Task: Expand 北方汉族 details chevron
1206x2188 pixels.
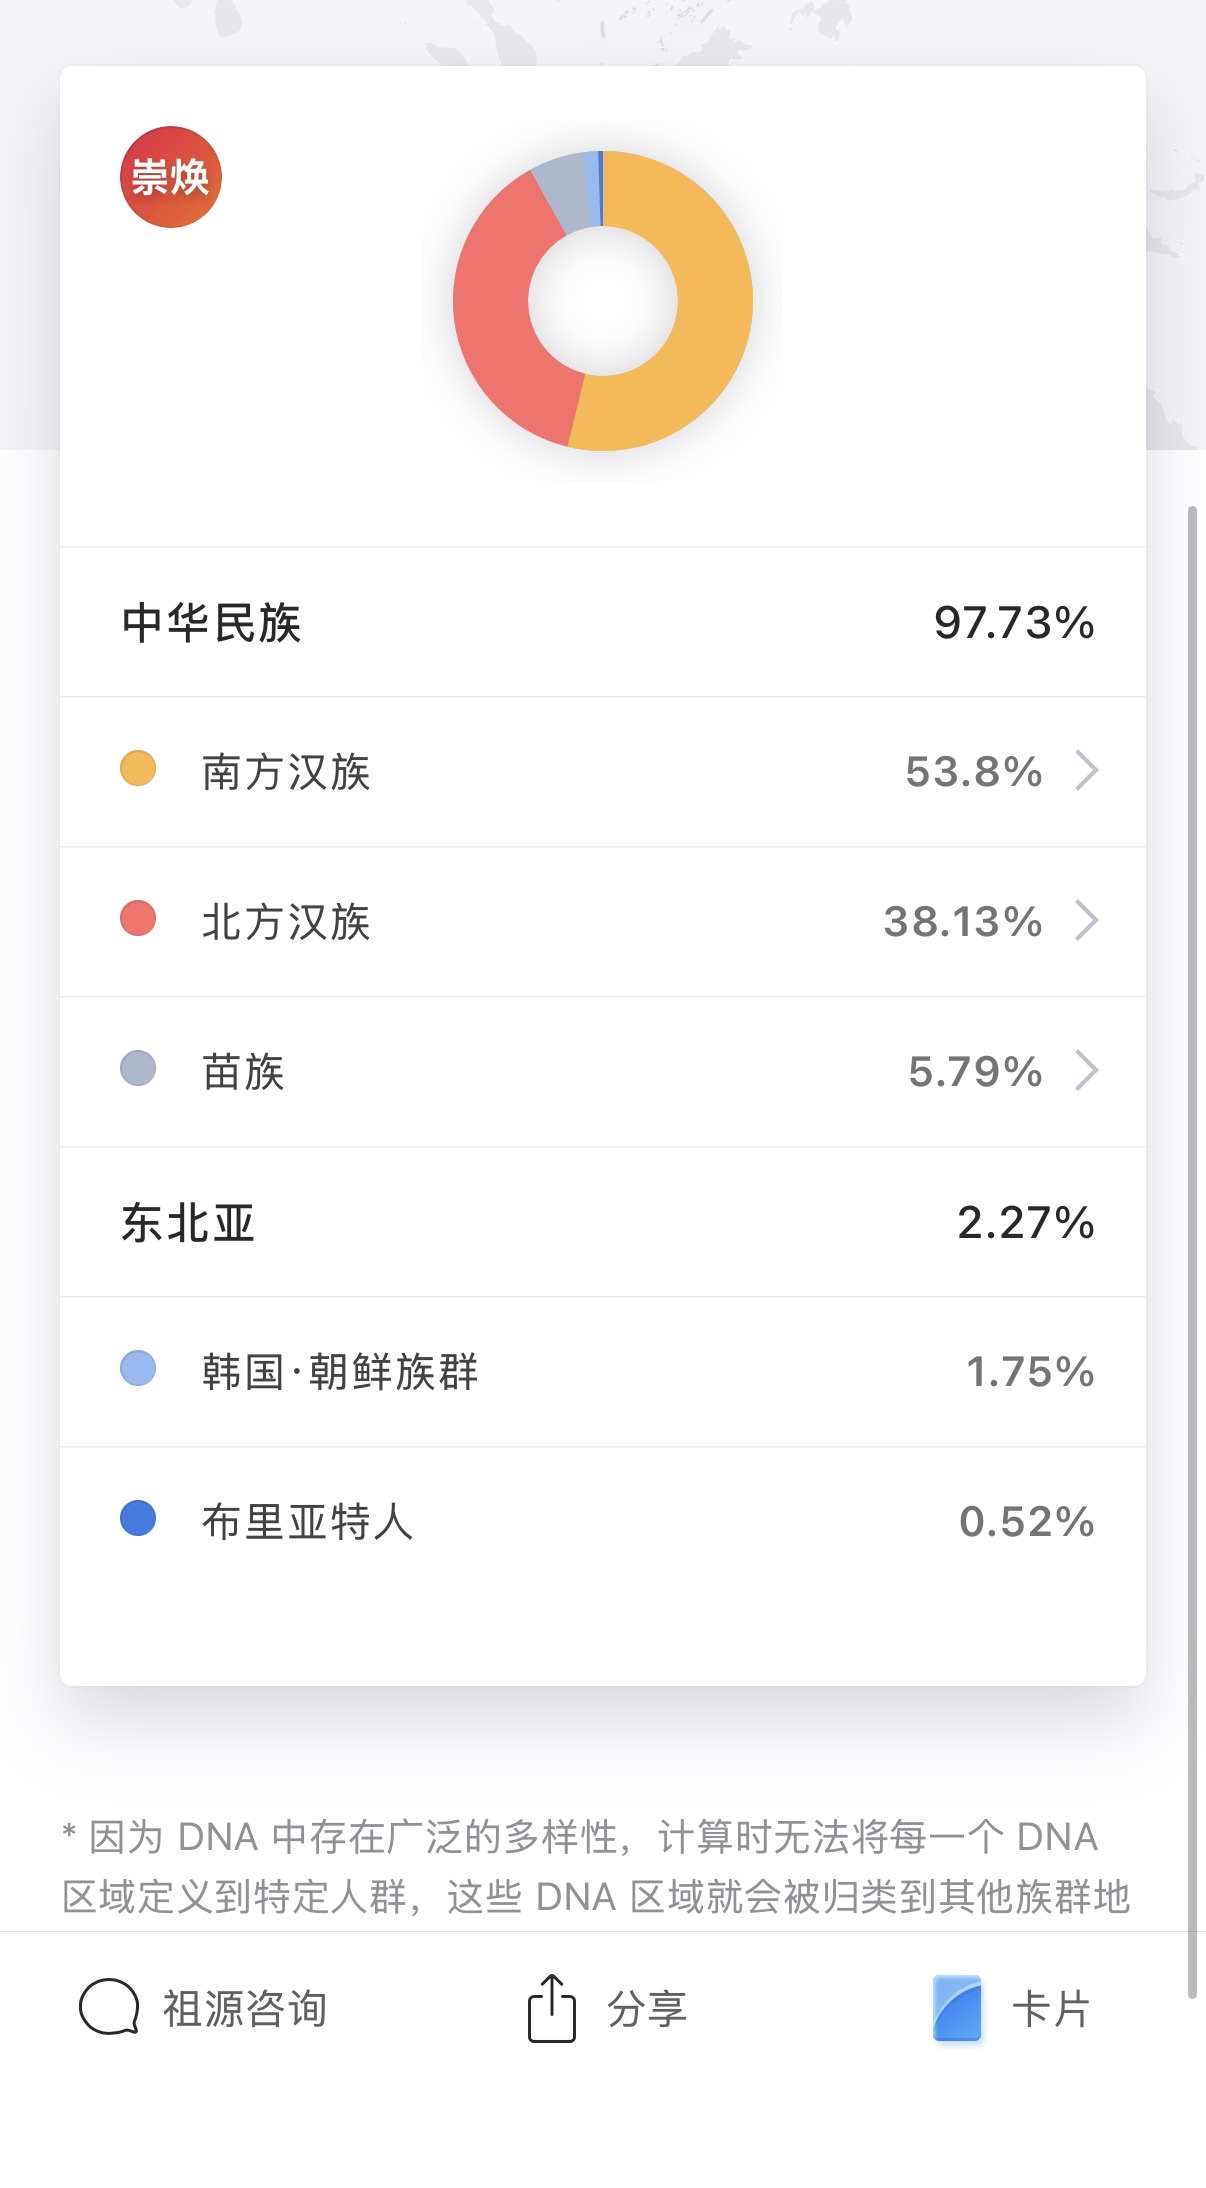Action: tap(1087, 921)
